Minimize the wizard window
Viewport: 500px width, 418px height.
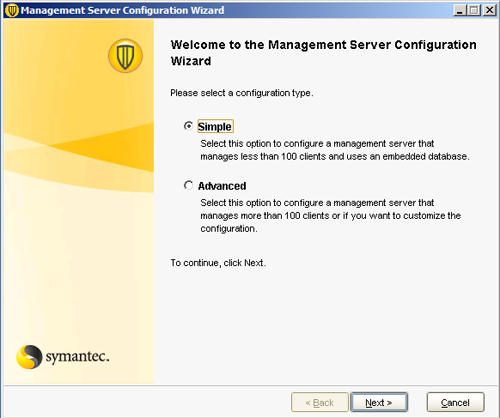pyautogui.click(x=460, y=10)
